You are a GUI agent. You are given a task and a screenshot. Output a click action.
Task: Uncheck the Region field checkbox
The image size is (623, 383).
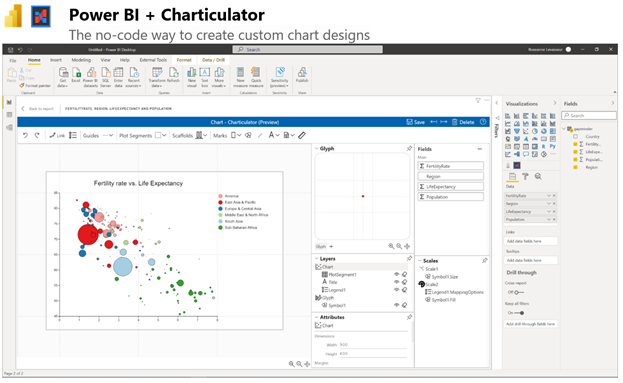point(575,167)
